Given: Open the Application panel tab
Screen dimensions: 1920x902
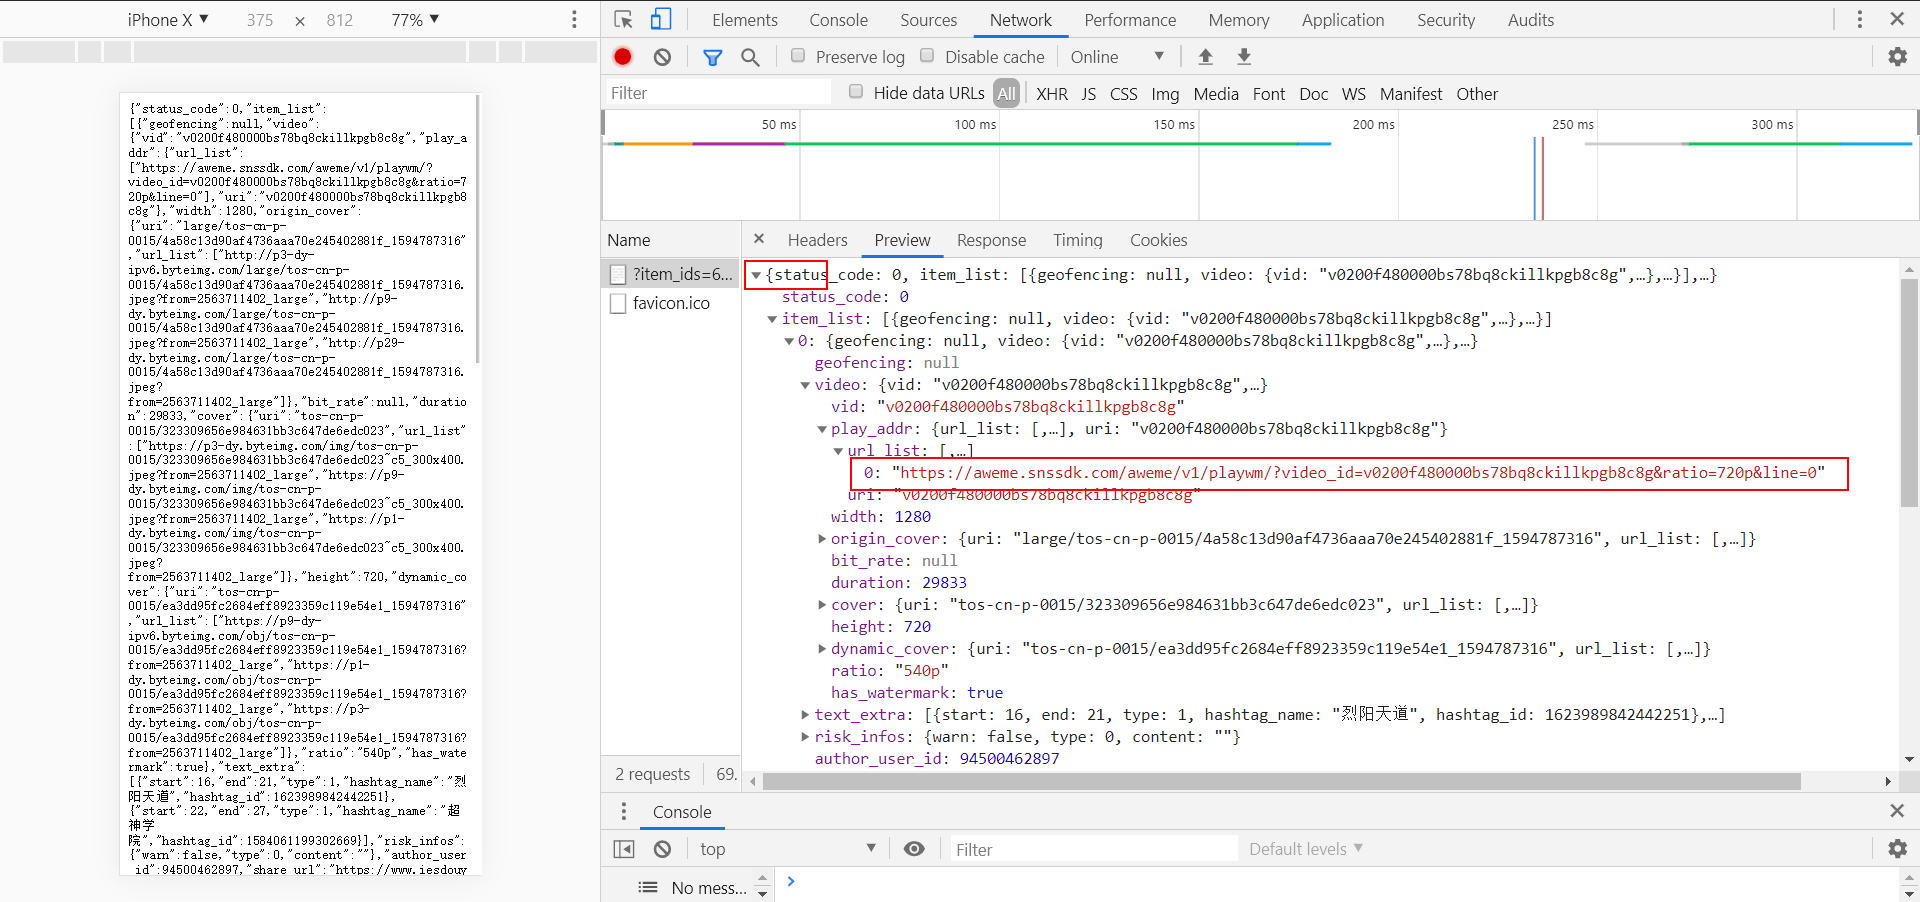Looking at the screenshot, I should [x=1342, y=20].
